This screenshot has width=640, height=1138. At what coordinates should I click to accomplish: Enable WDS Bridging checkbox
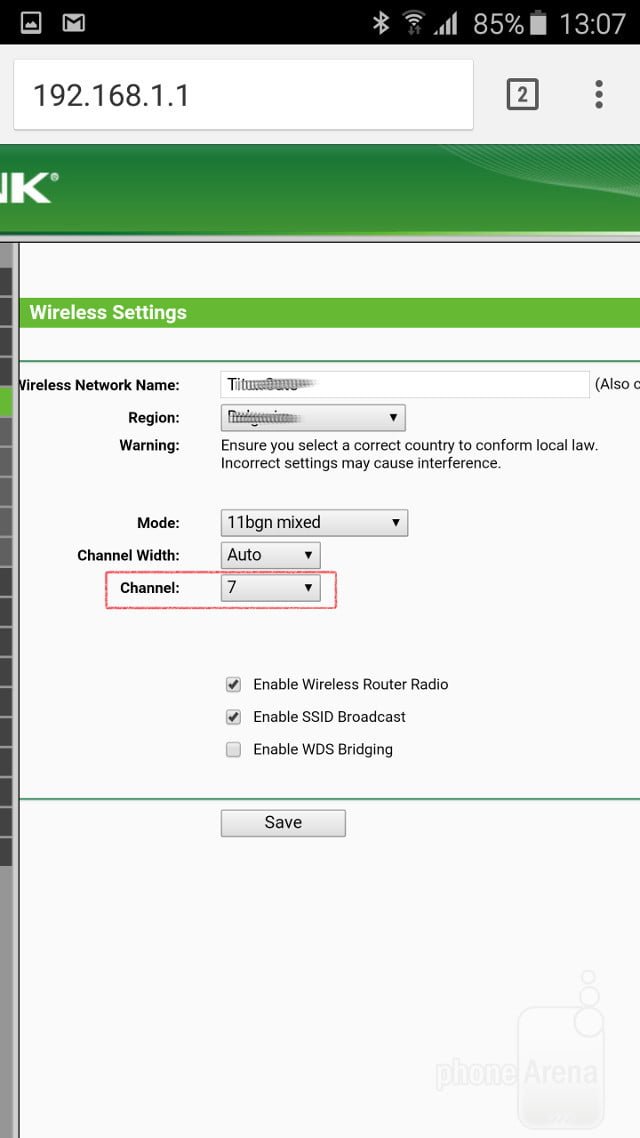[x=233, y=749]
